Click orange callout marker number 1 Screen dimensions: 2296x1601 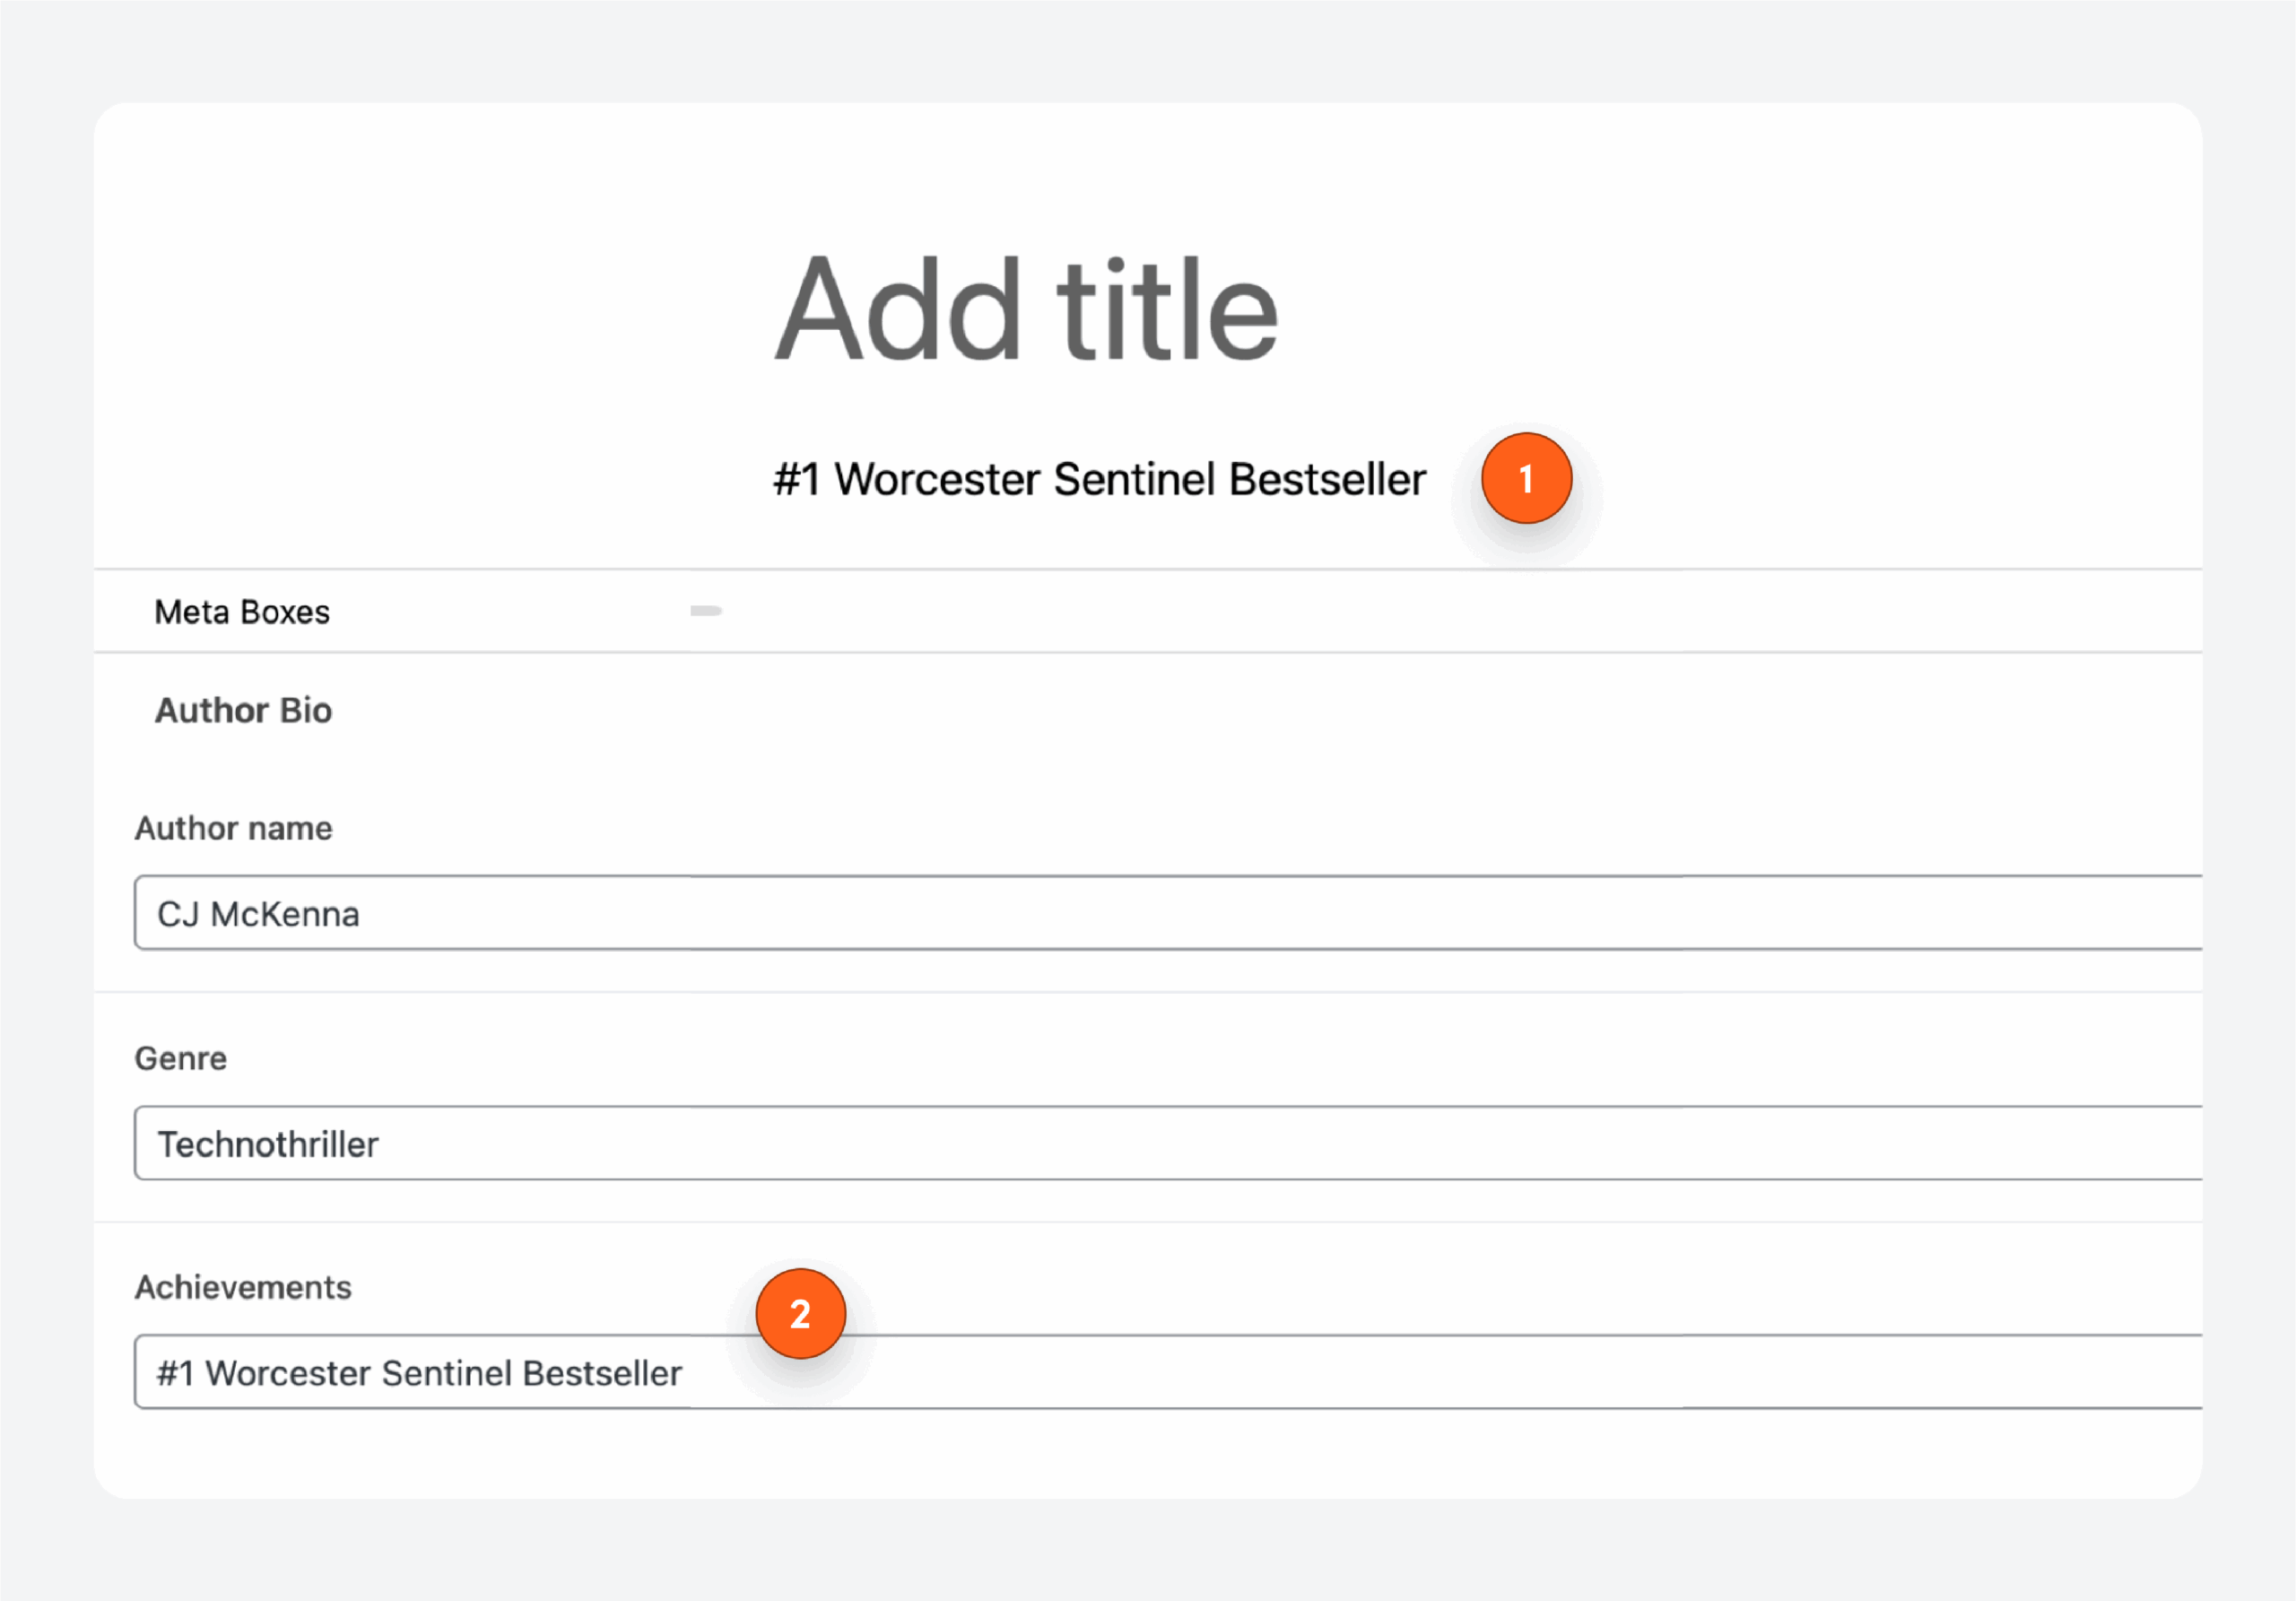coord(1525,478)
